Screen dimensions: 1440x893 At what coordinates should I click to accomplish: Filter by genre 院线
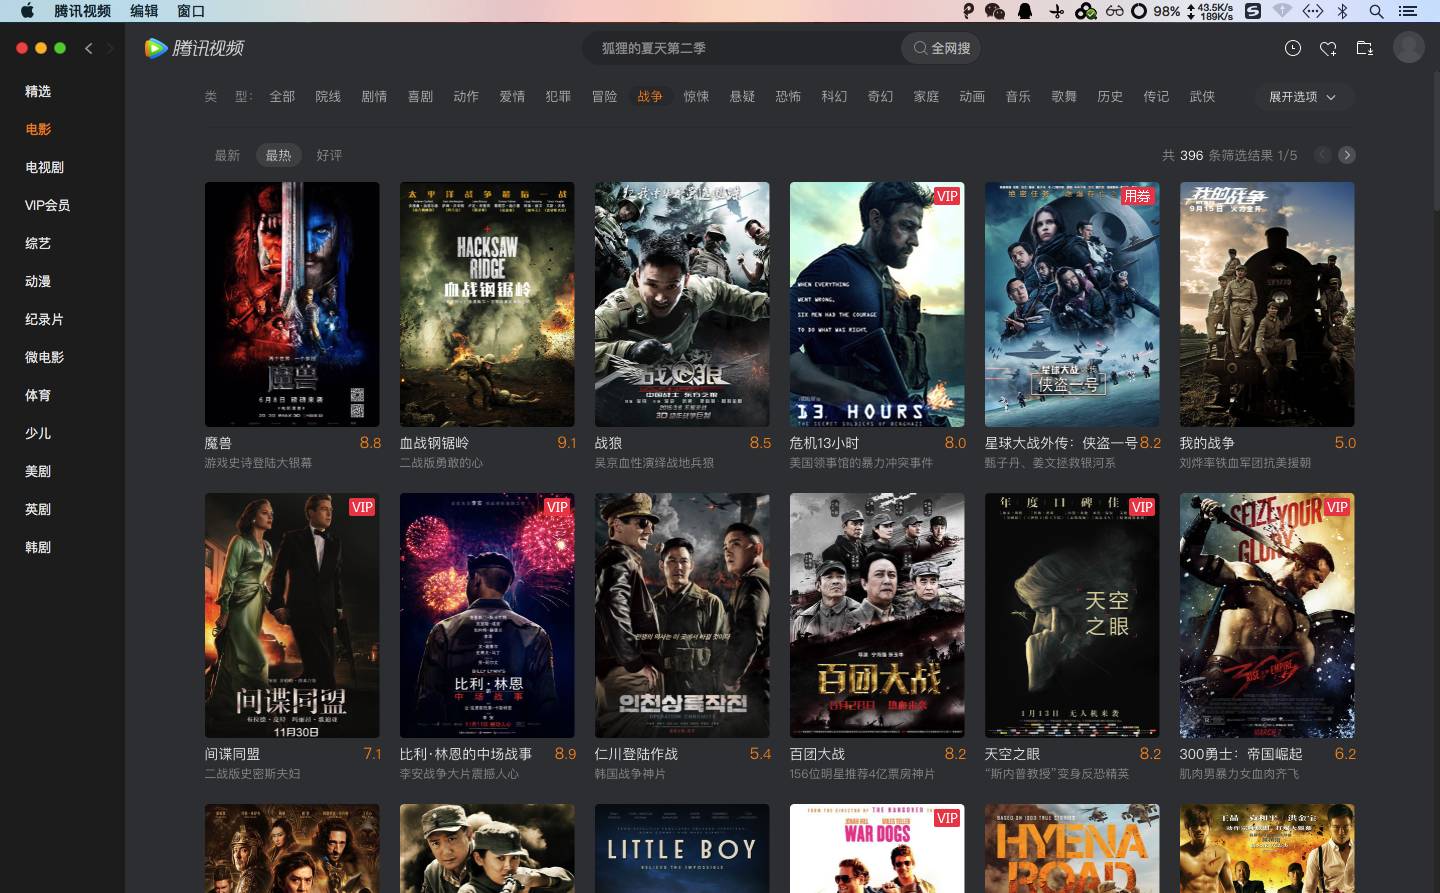click(x=328, y=97)
